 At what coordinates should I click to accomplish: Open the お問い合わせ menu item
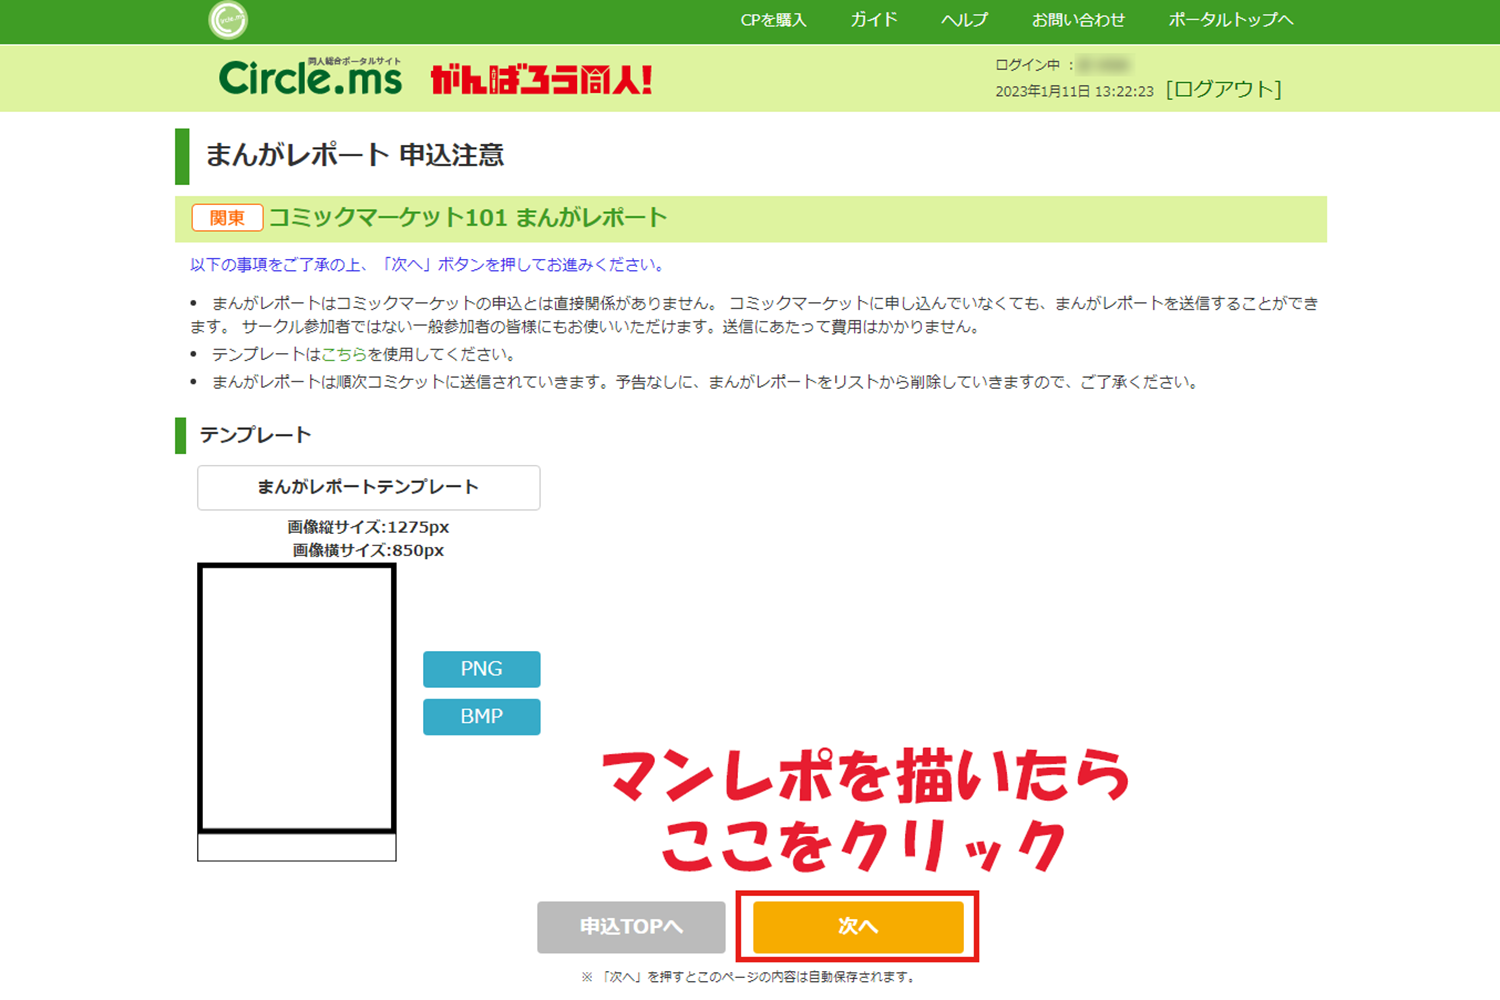pyautogui.click(x=1078, y=20)
